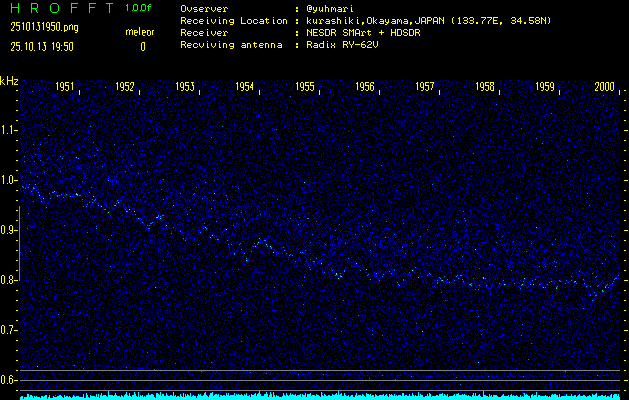Image resolution: width=629 pixels, height=400 pixels.
Task: Click the 1958 time marker
Action: point(485,88)
